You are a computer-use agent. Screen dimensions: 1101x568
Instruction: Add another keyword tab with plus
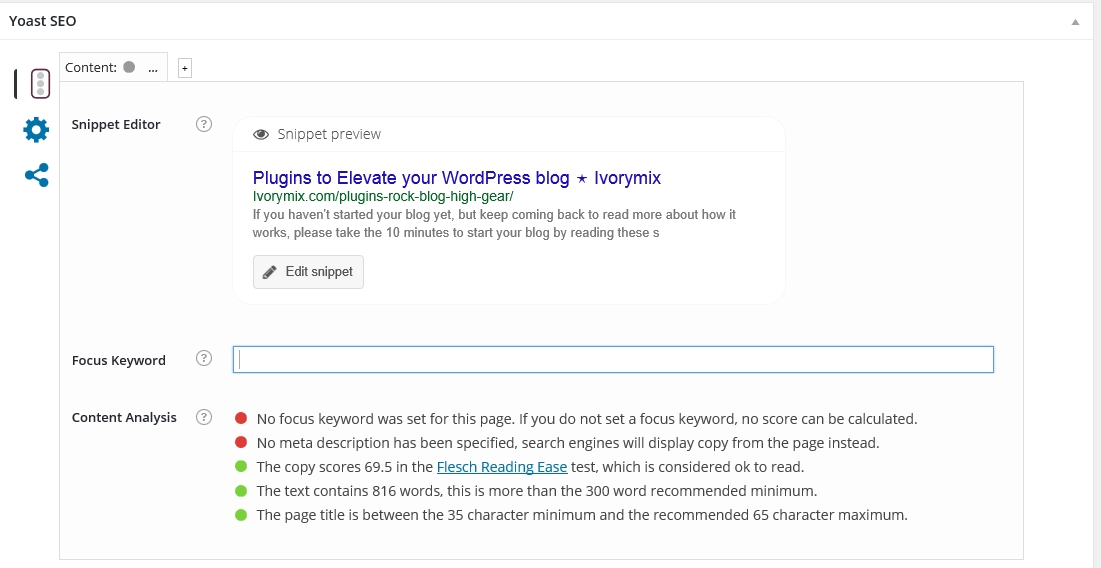[x=185, y=68]
